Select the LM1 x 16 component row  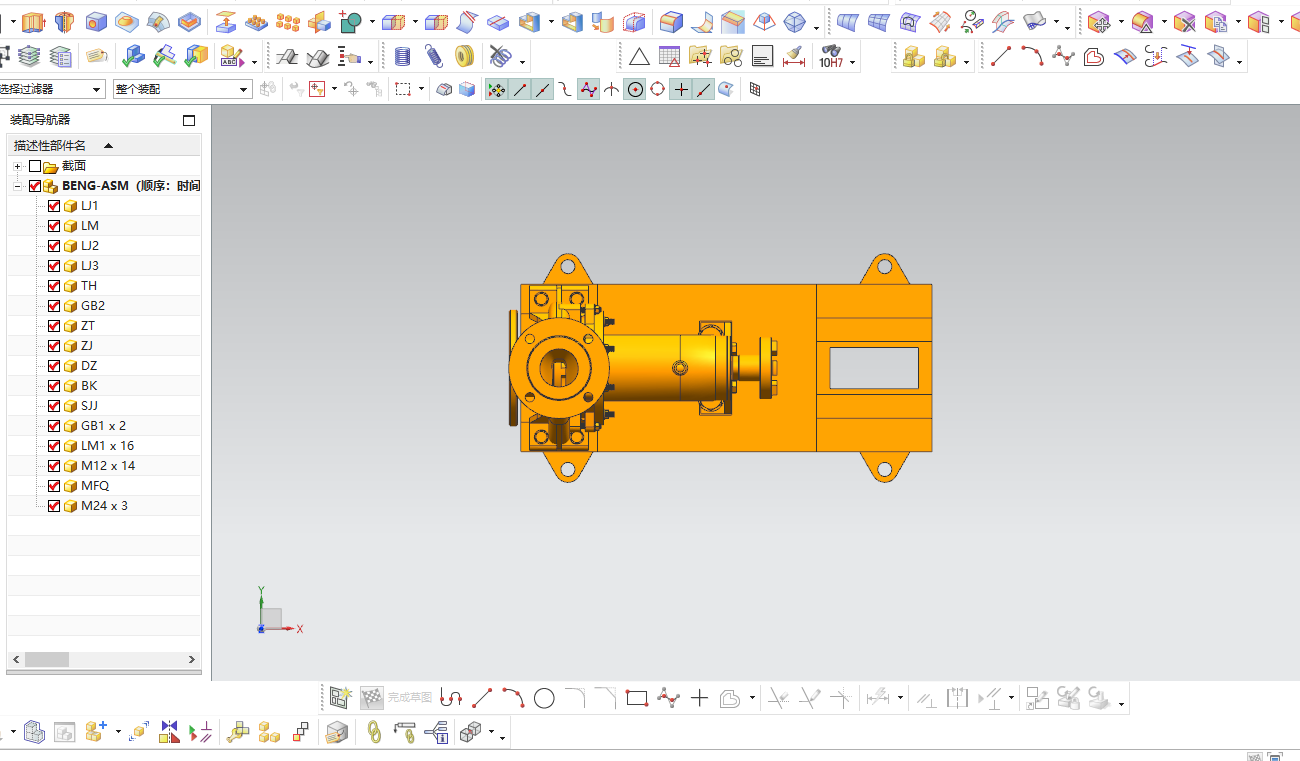107,446
